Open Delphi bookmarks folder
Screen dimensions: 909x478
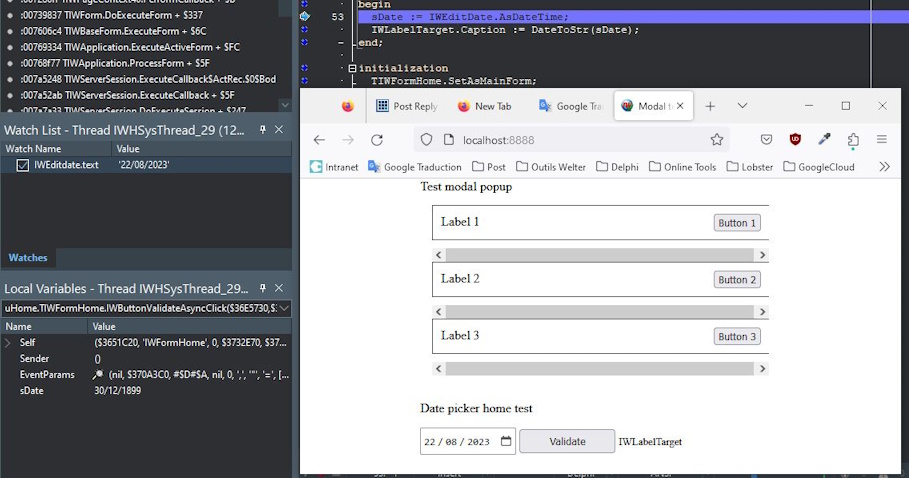[x=617, y=167]
